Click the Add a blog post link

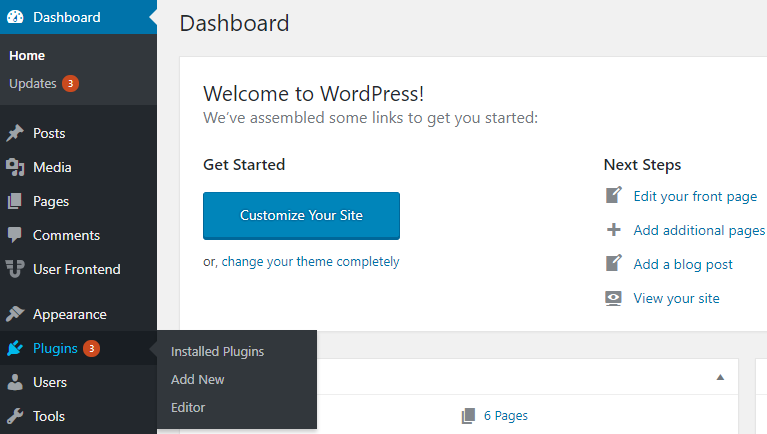pos(683,265)
